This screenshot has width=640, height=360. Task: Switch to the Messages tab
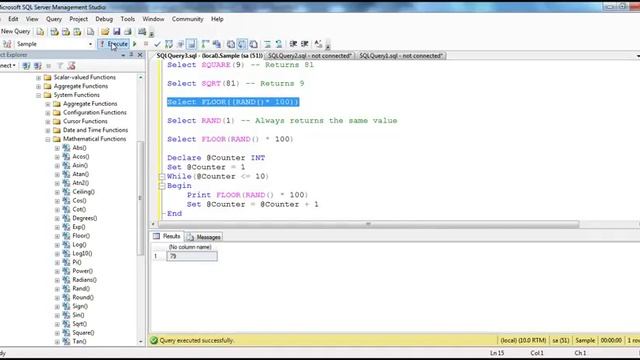pyautogui.click(x=204, y=237)
